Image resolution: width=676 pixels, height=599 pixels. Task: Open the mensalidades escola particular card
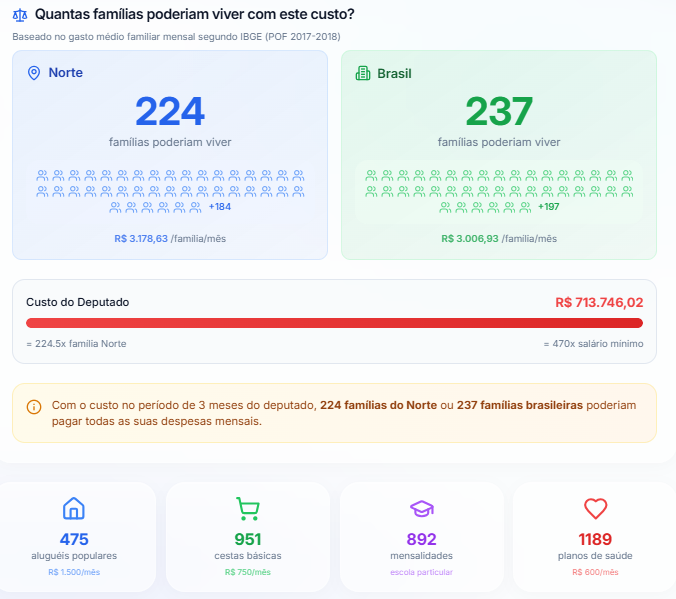(x=421, y=537)
